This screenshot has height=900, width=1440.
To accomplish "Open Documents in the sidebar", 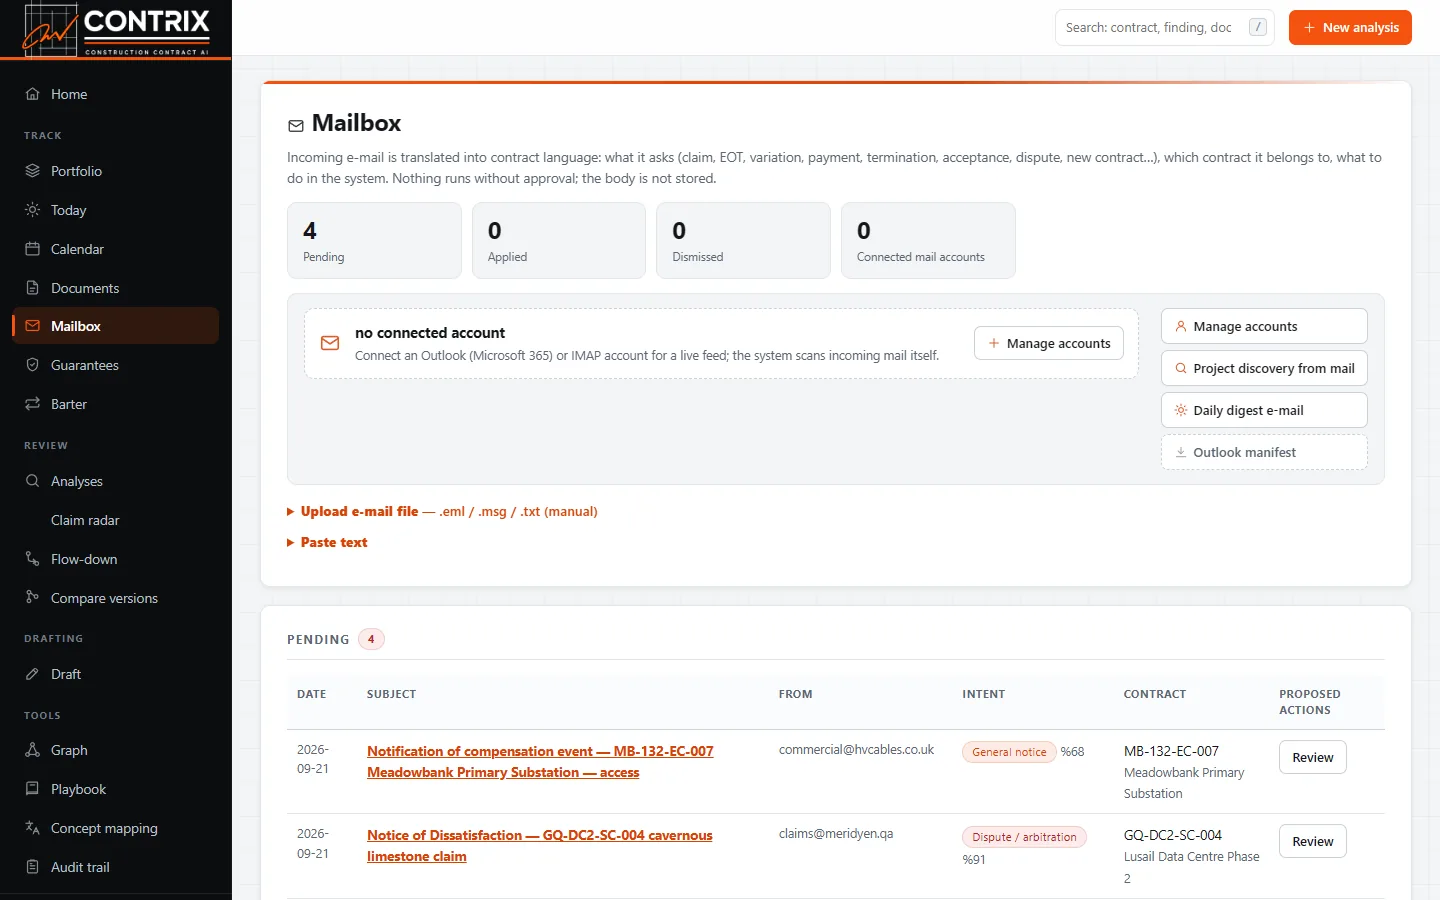I will [115, 288].
